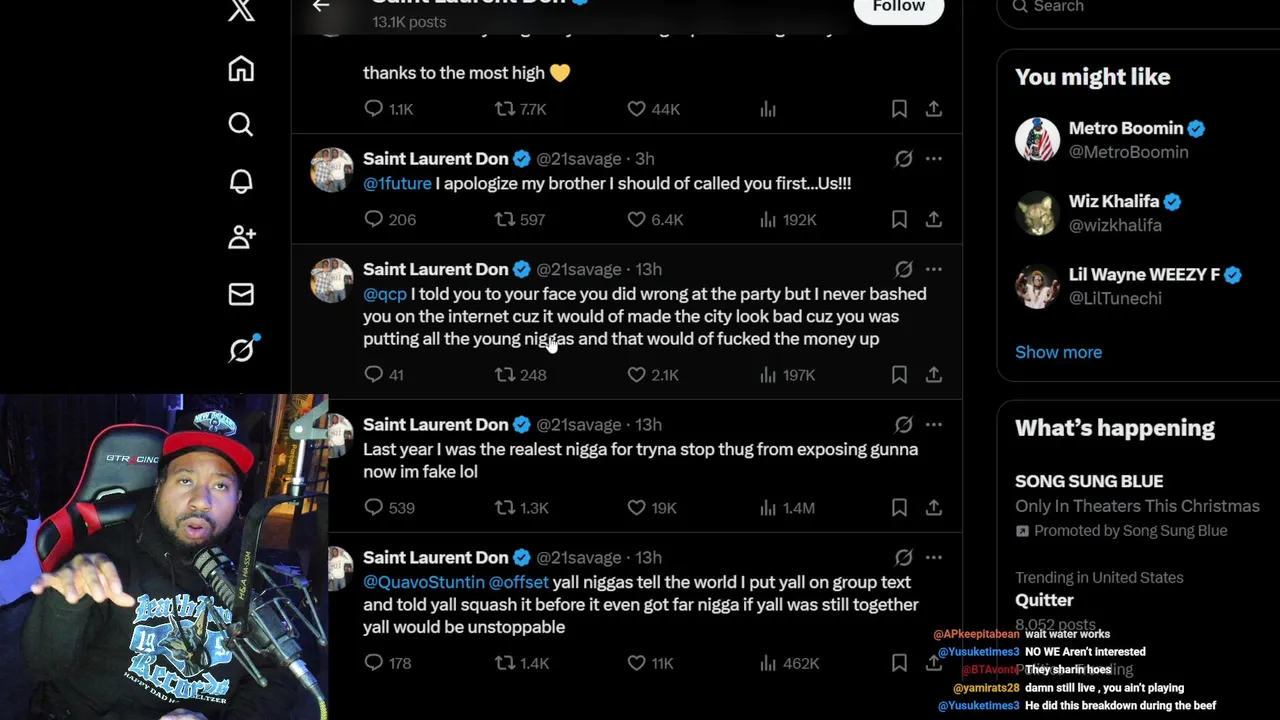The image size is (1280, 720).
Task: Share the @qcp tweet
Action: [933, 374]
